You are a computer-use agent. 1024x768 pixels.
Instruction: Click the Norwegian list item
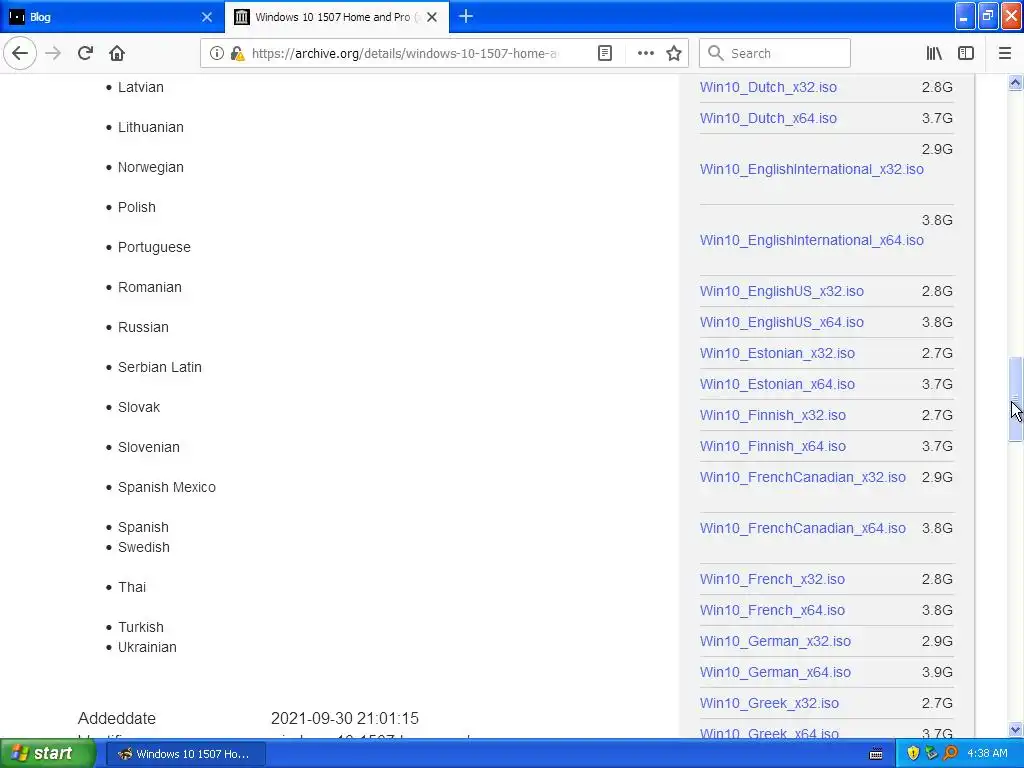click(x=150, y=167)
